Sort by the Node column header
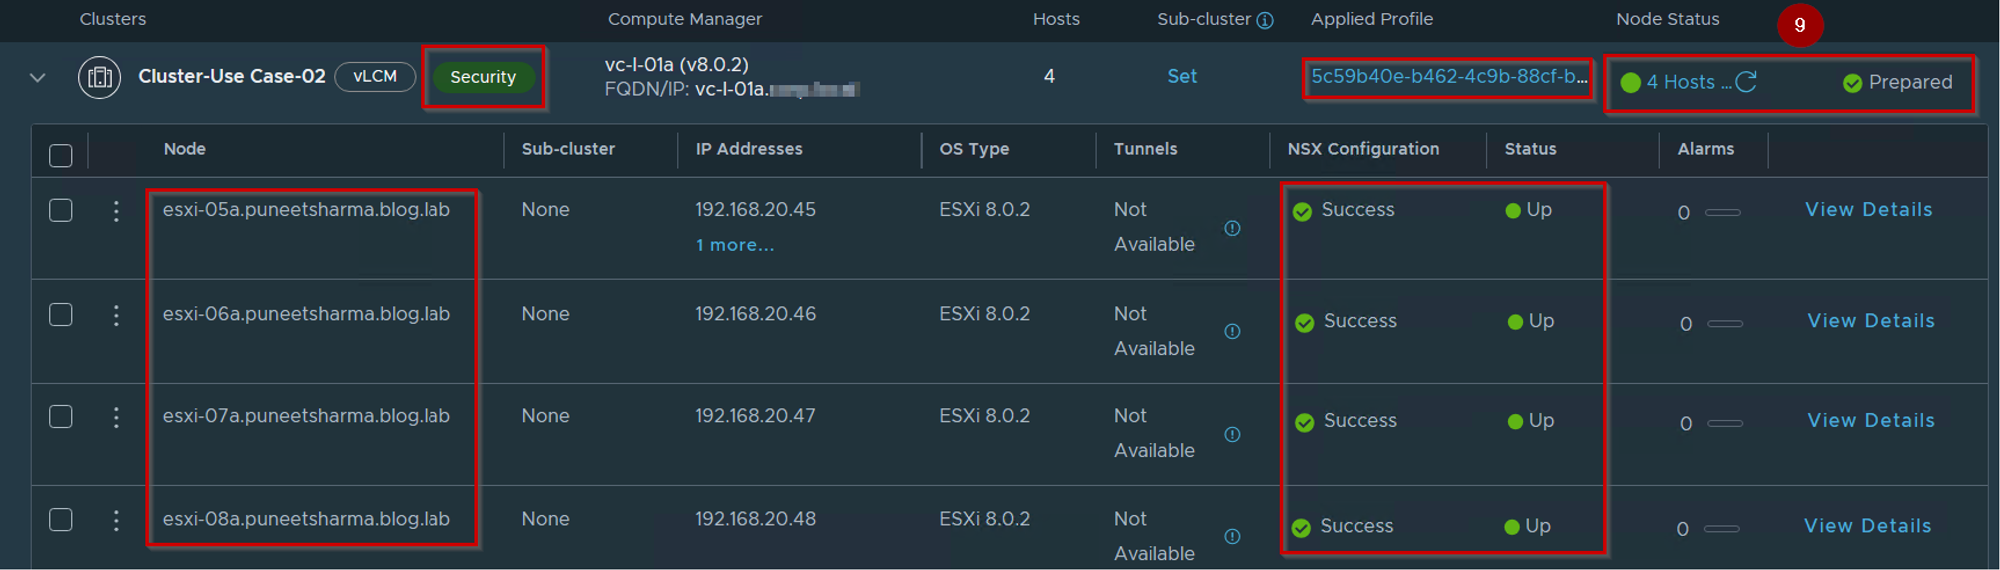 185,149
